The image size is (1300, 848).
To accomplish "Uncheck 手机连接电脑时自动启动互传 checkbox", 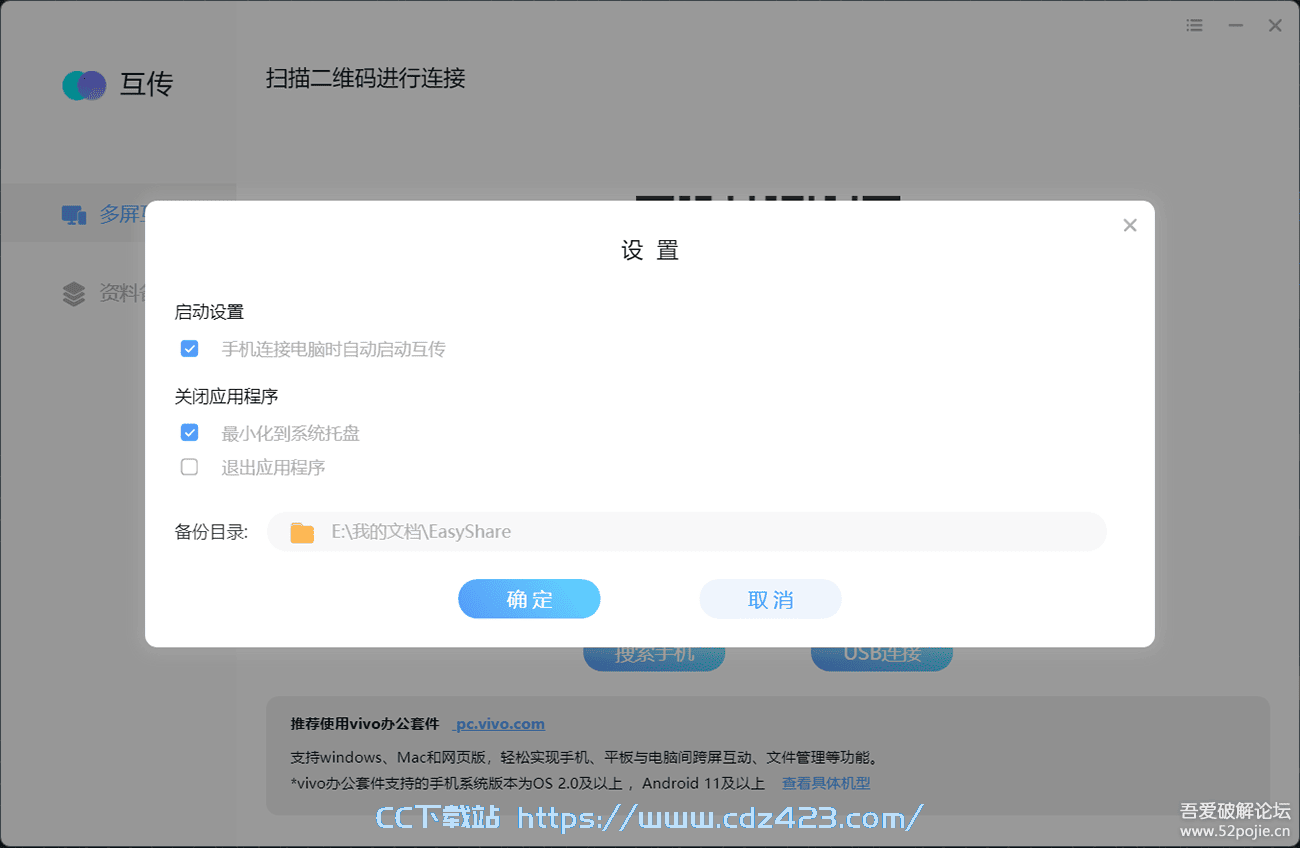I will 189,349.
